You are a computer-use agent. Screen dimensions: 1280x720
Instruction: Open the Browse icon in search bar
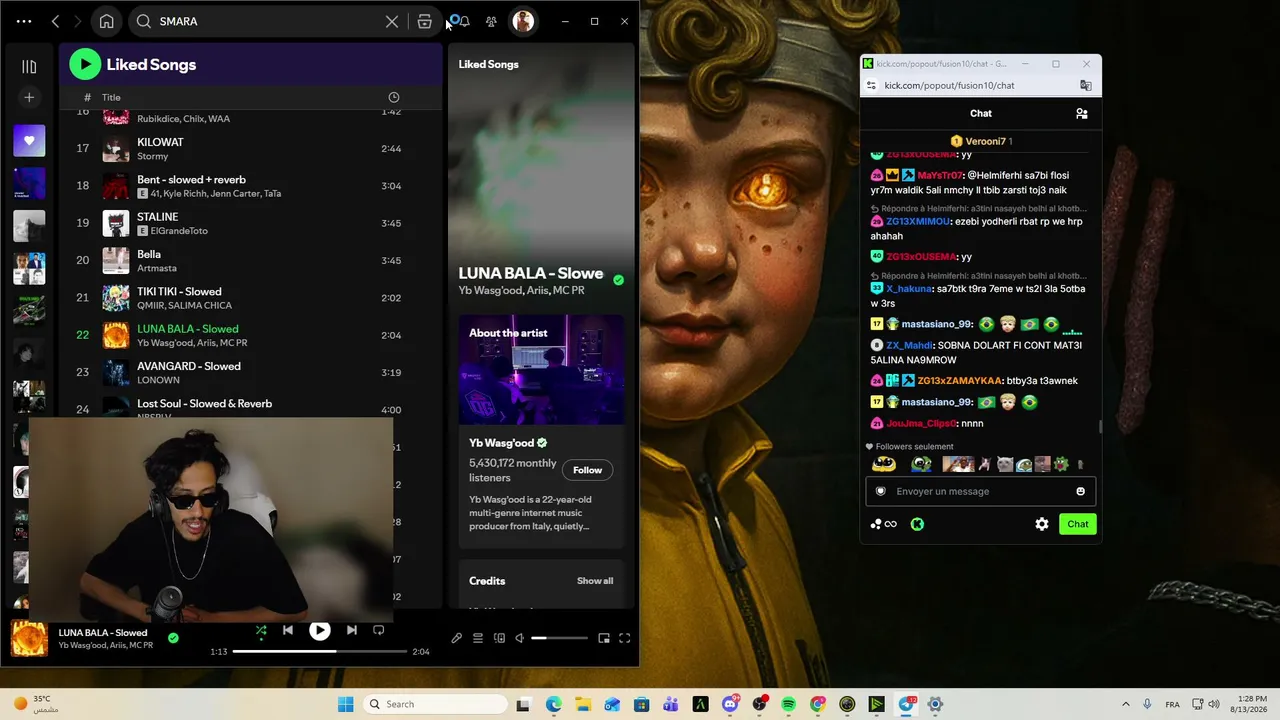point(425,21)
